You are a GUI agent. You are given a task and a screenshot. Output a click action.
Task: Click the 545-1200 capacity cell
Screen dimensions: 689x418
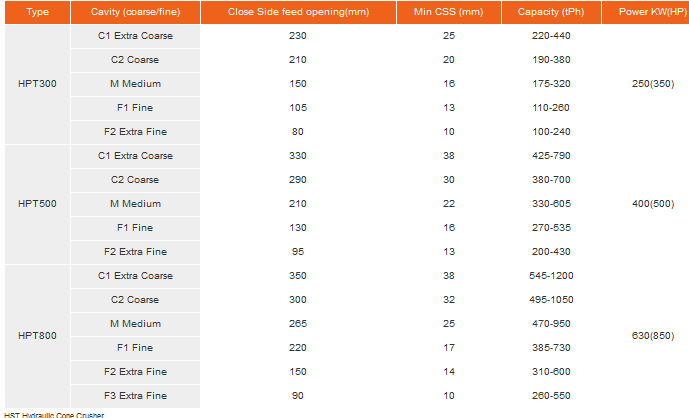(552, 276)
